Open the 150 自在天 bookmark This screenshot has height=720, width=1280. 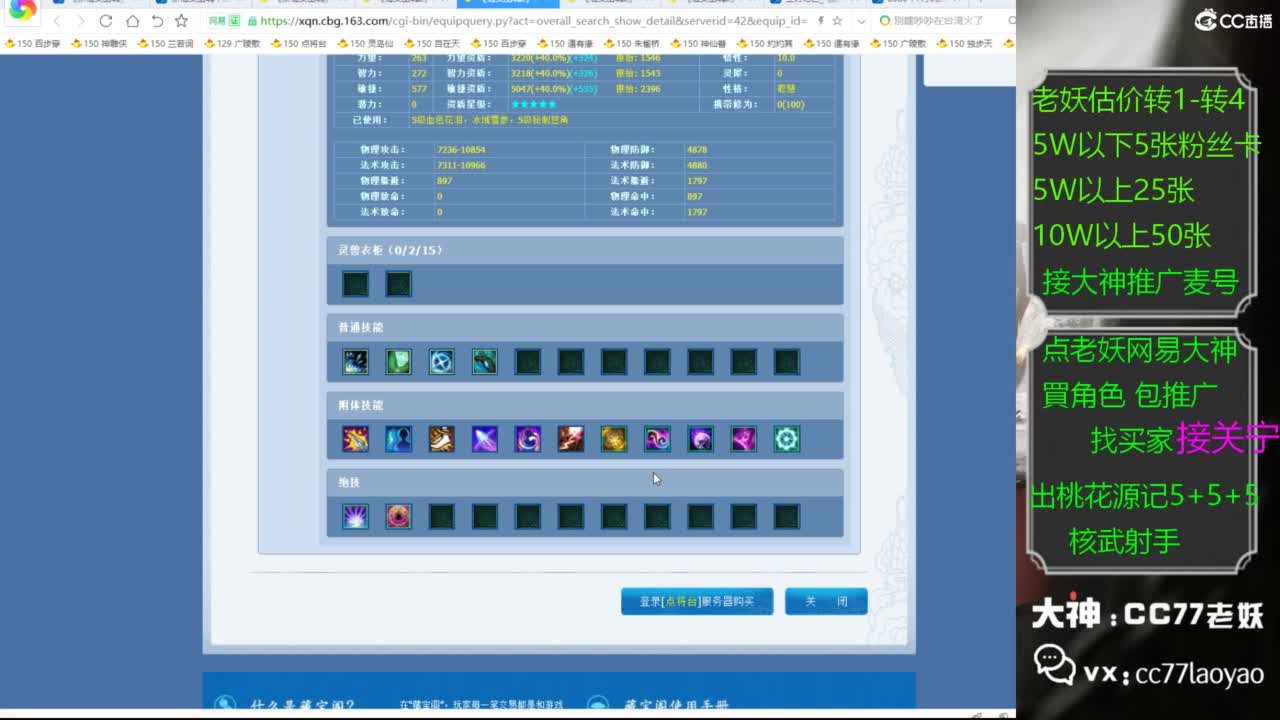tap(431, 43)
